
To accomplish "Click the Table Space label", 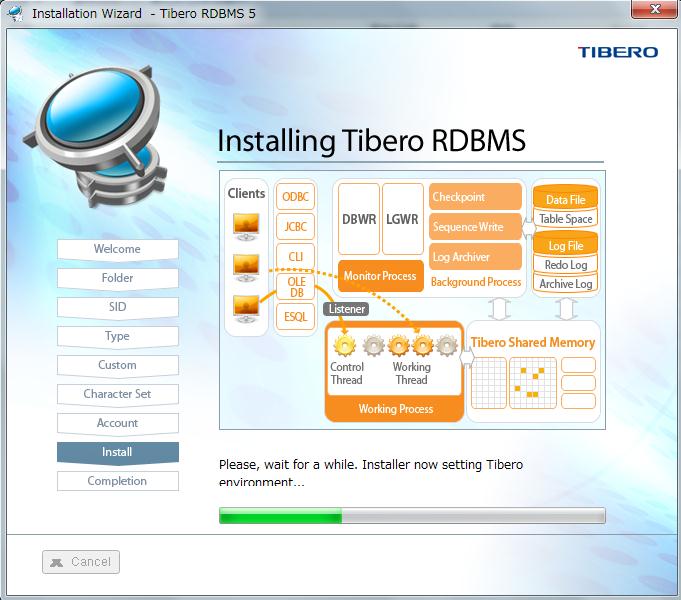I will click(566, 219).
